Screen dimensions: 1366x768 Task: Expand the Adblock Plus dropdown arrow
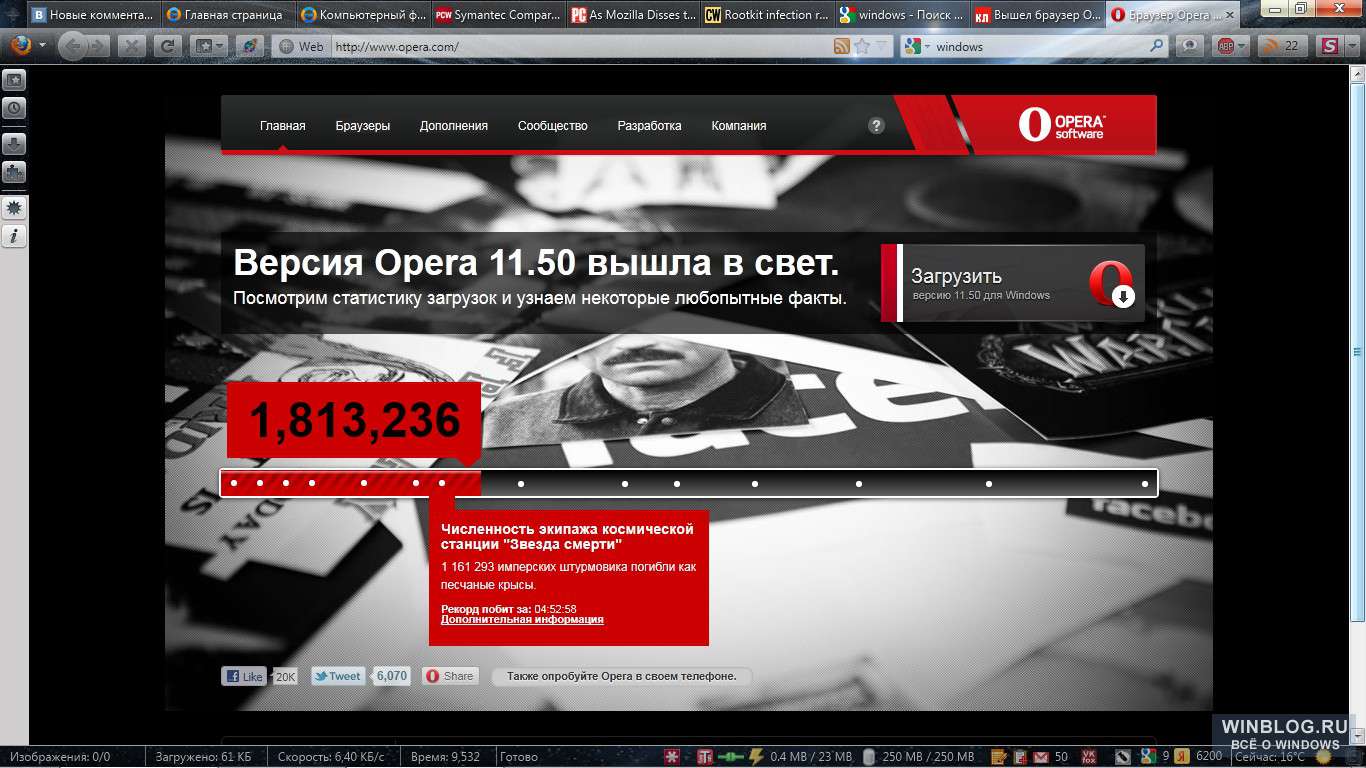(1241, 46)
